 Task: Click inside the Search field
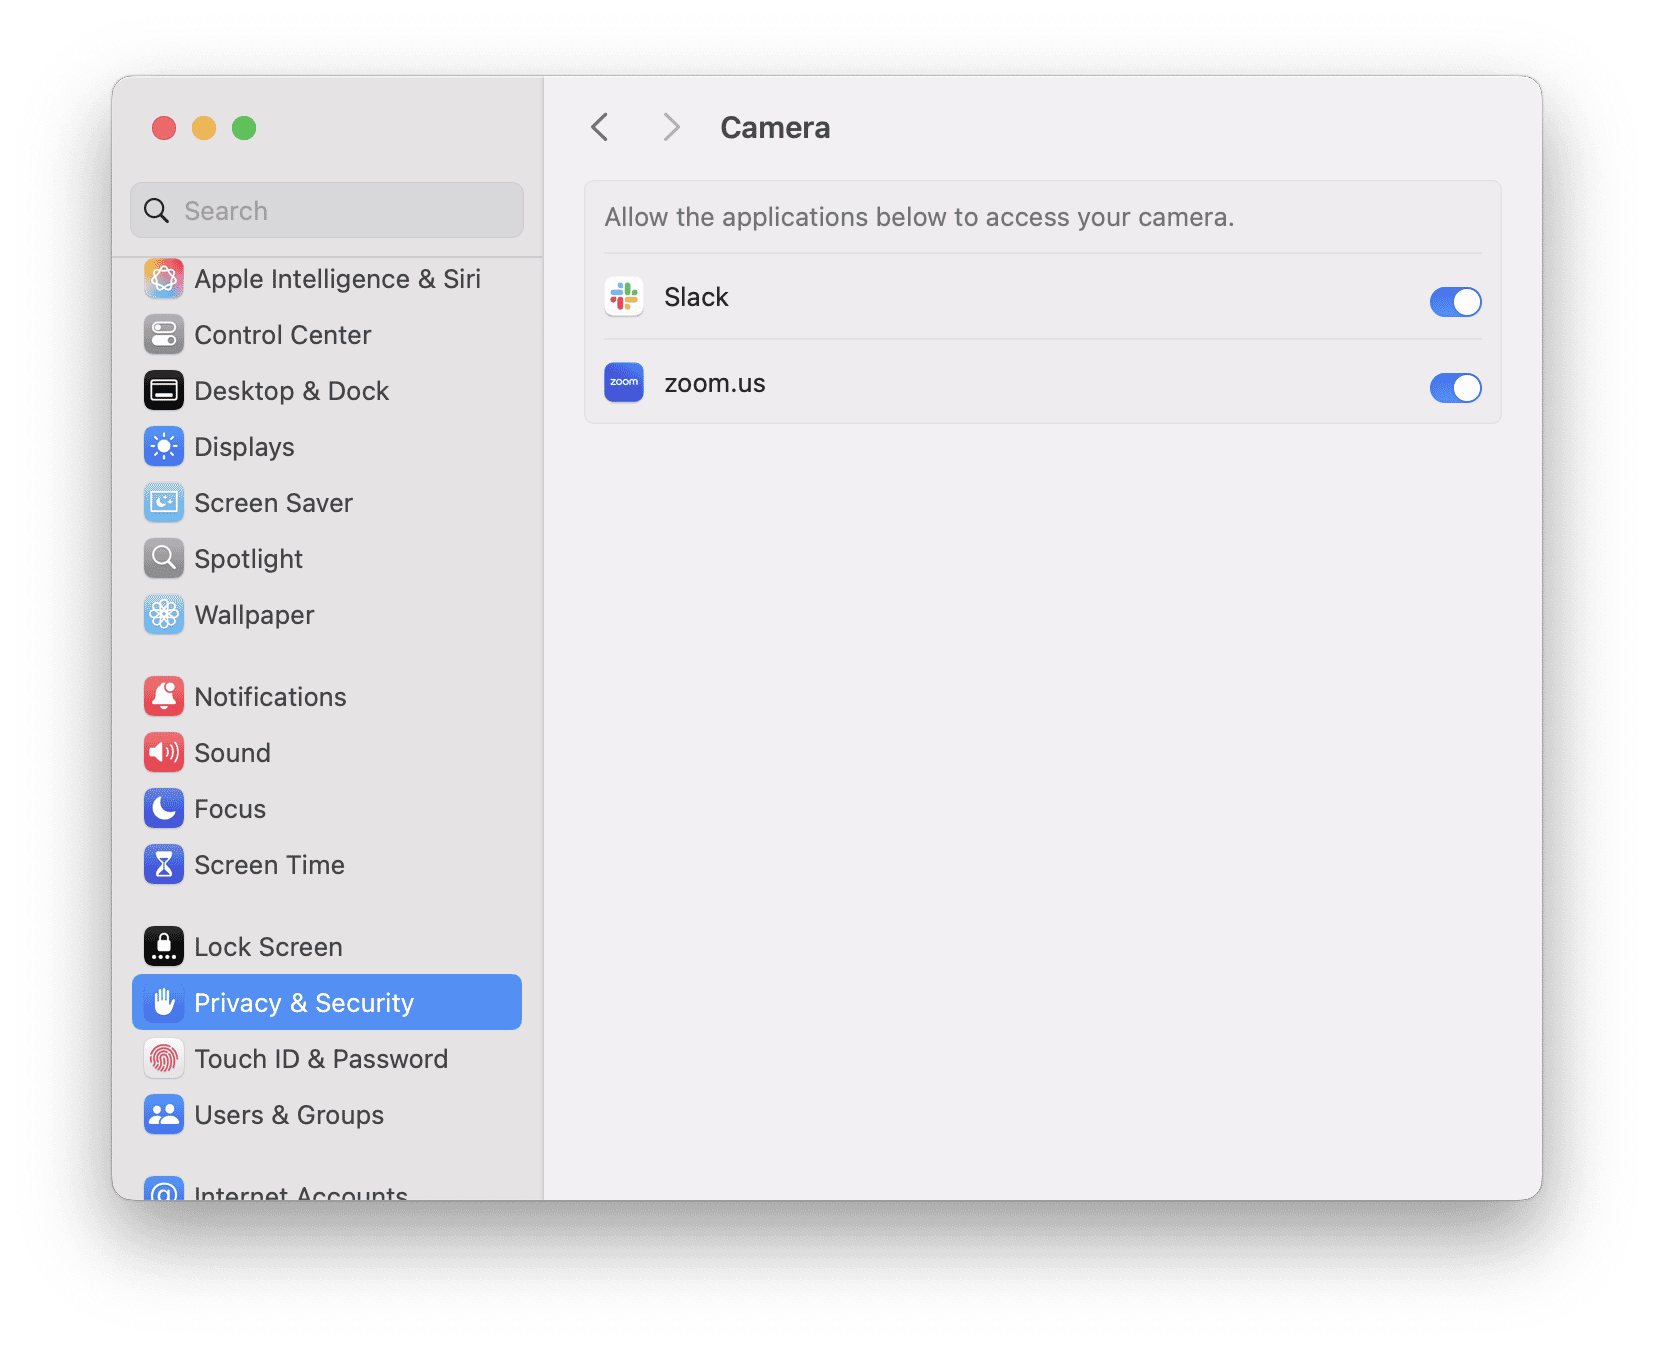pyautogui.click(x=326, y=210)
